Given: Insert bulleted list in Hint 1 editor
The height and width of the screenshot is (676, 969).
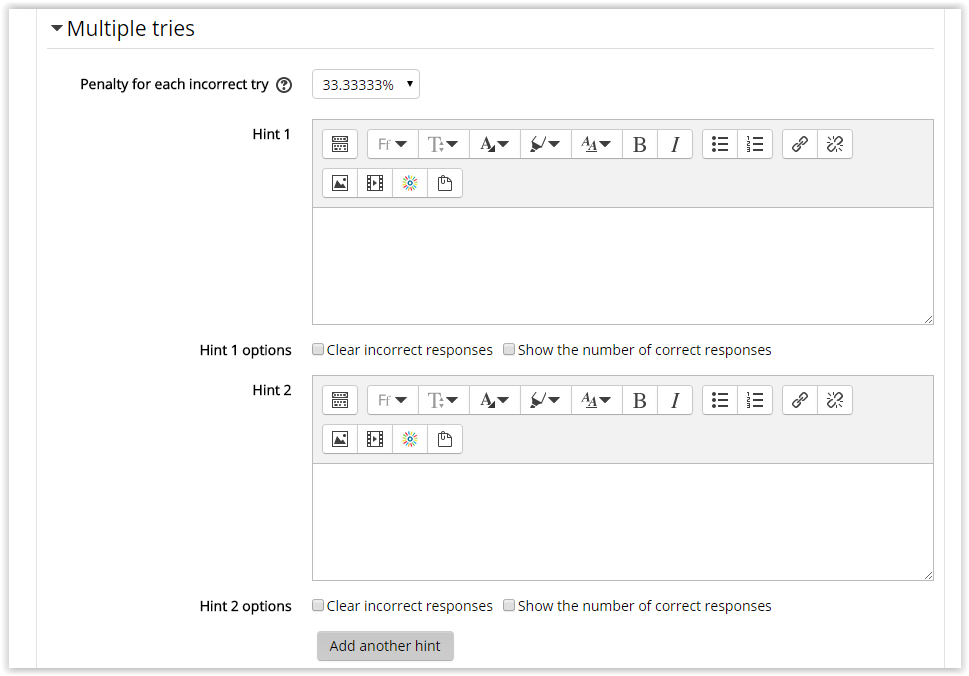Looking at the screenshot, I should tap(720, 144).
